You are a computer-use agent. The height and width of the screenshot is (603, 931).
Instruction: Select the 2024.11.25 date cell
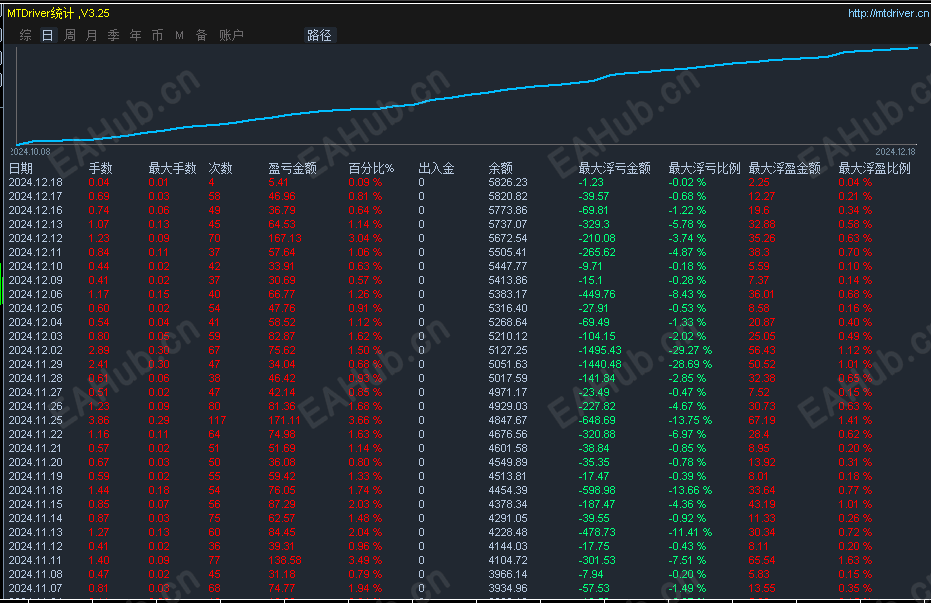click(35, 420)
